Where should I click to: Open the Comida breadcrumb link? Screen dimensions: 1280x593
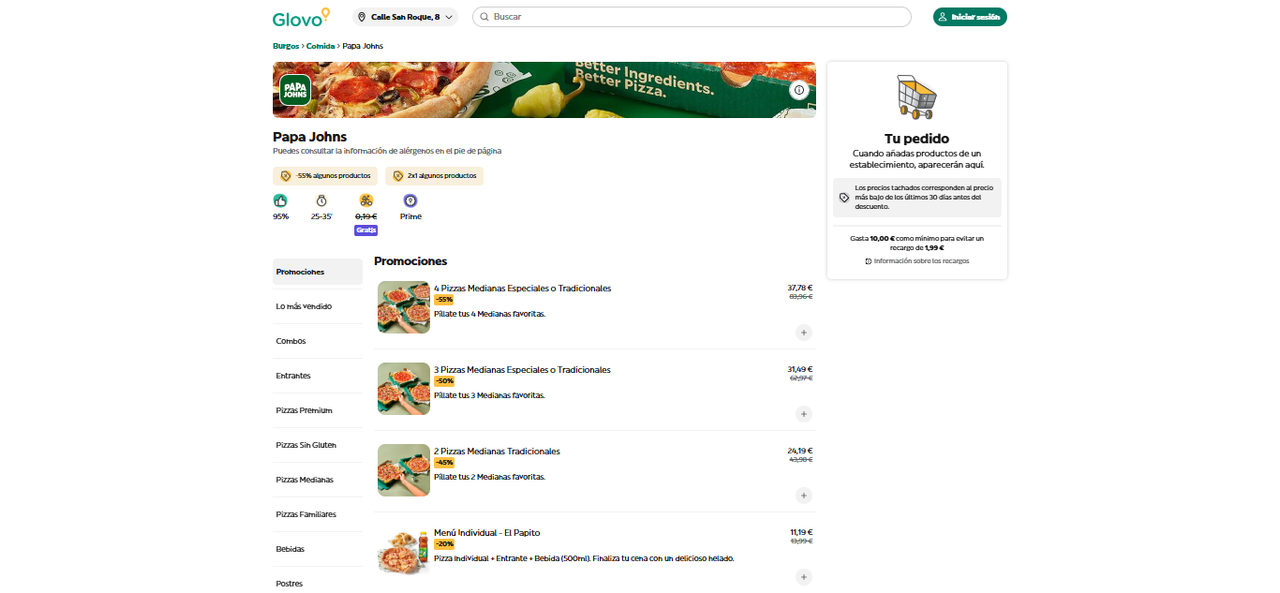point(320,46)
